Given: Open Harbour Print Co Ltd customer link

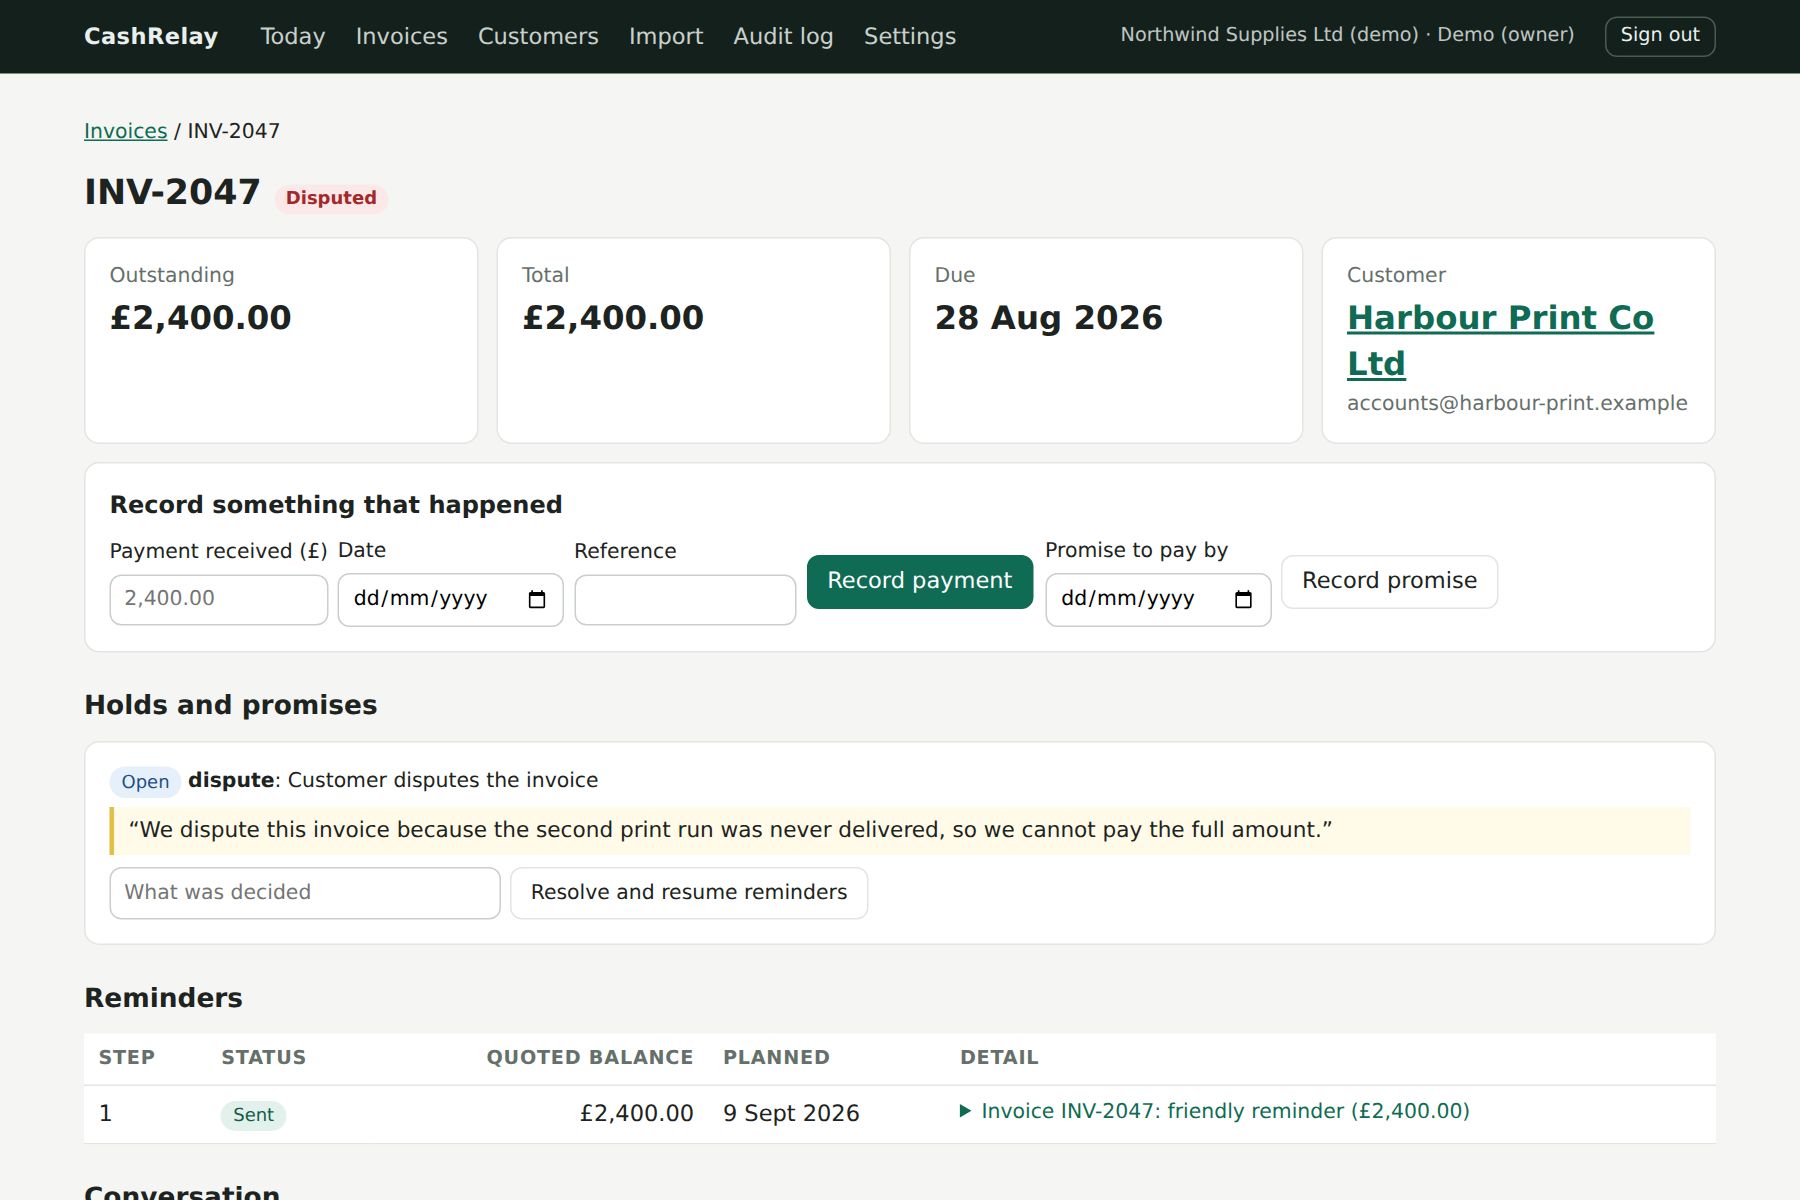Looking at the screenshot, I should [1500, 340].
